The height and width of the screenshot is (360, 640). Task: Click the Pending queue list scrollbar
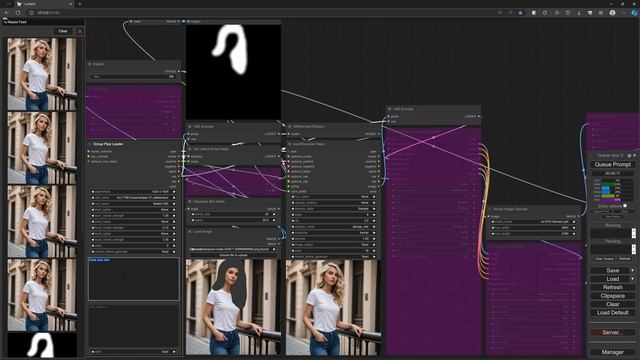[x=633, y=249]
